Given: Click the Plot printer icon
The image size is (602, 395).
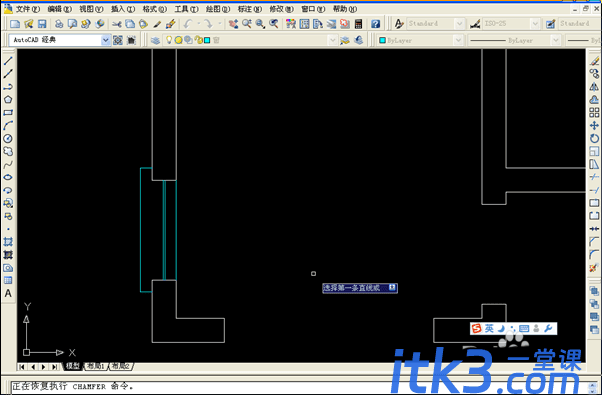Looking at the screenshot, I should tap(59, 24).
